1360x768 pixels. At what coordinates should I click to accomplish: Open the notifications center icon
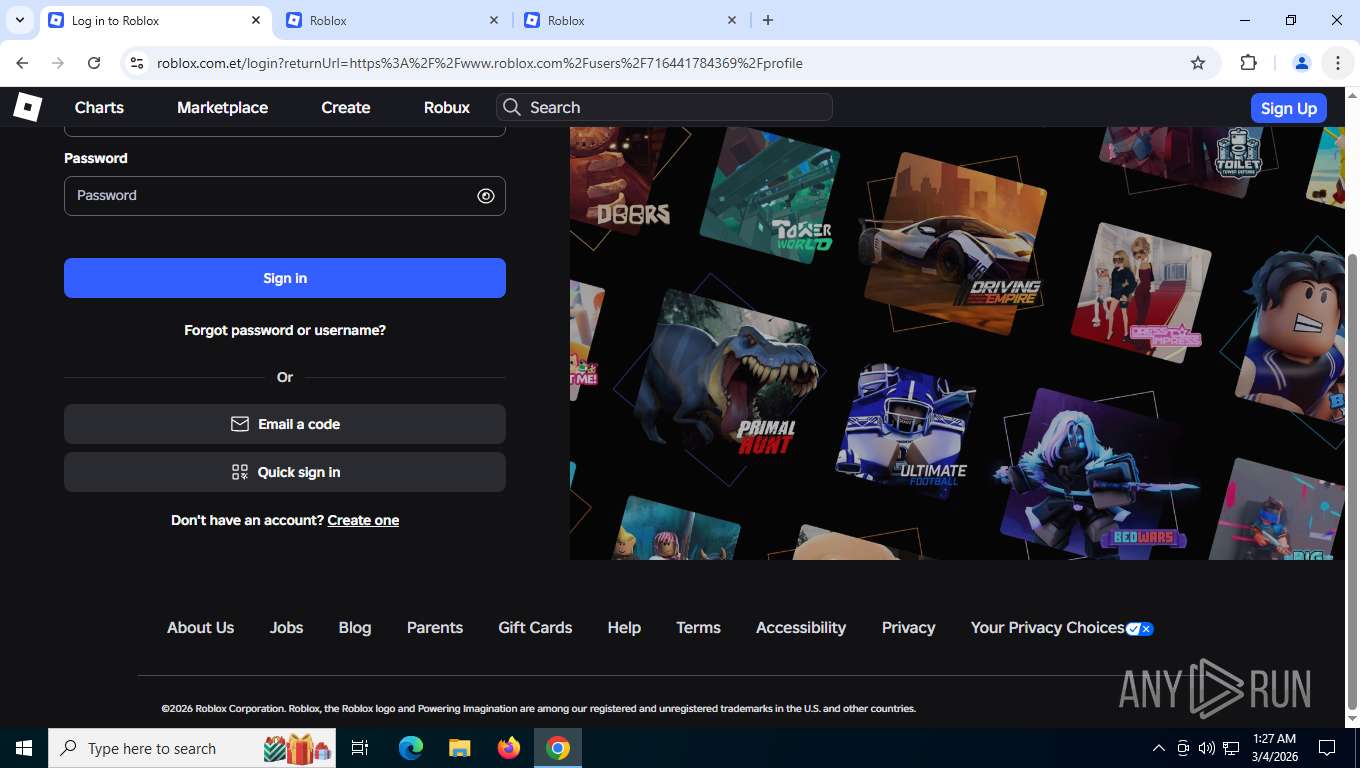point(1327,748)
